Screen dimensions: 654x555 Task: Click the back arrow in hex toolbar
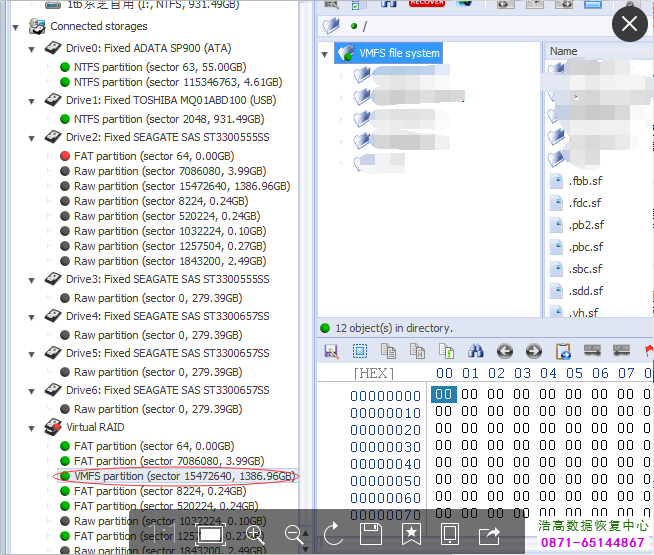(505, 351)
